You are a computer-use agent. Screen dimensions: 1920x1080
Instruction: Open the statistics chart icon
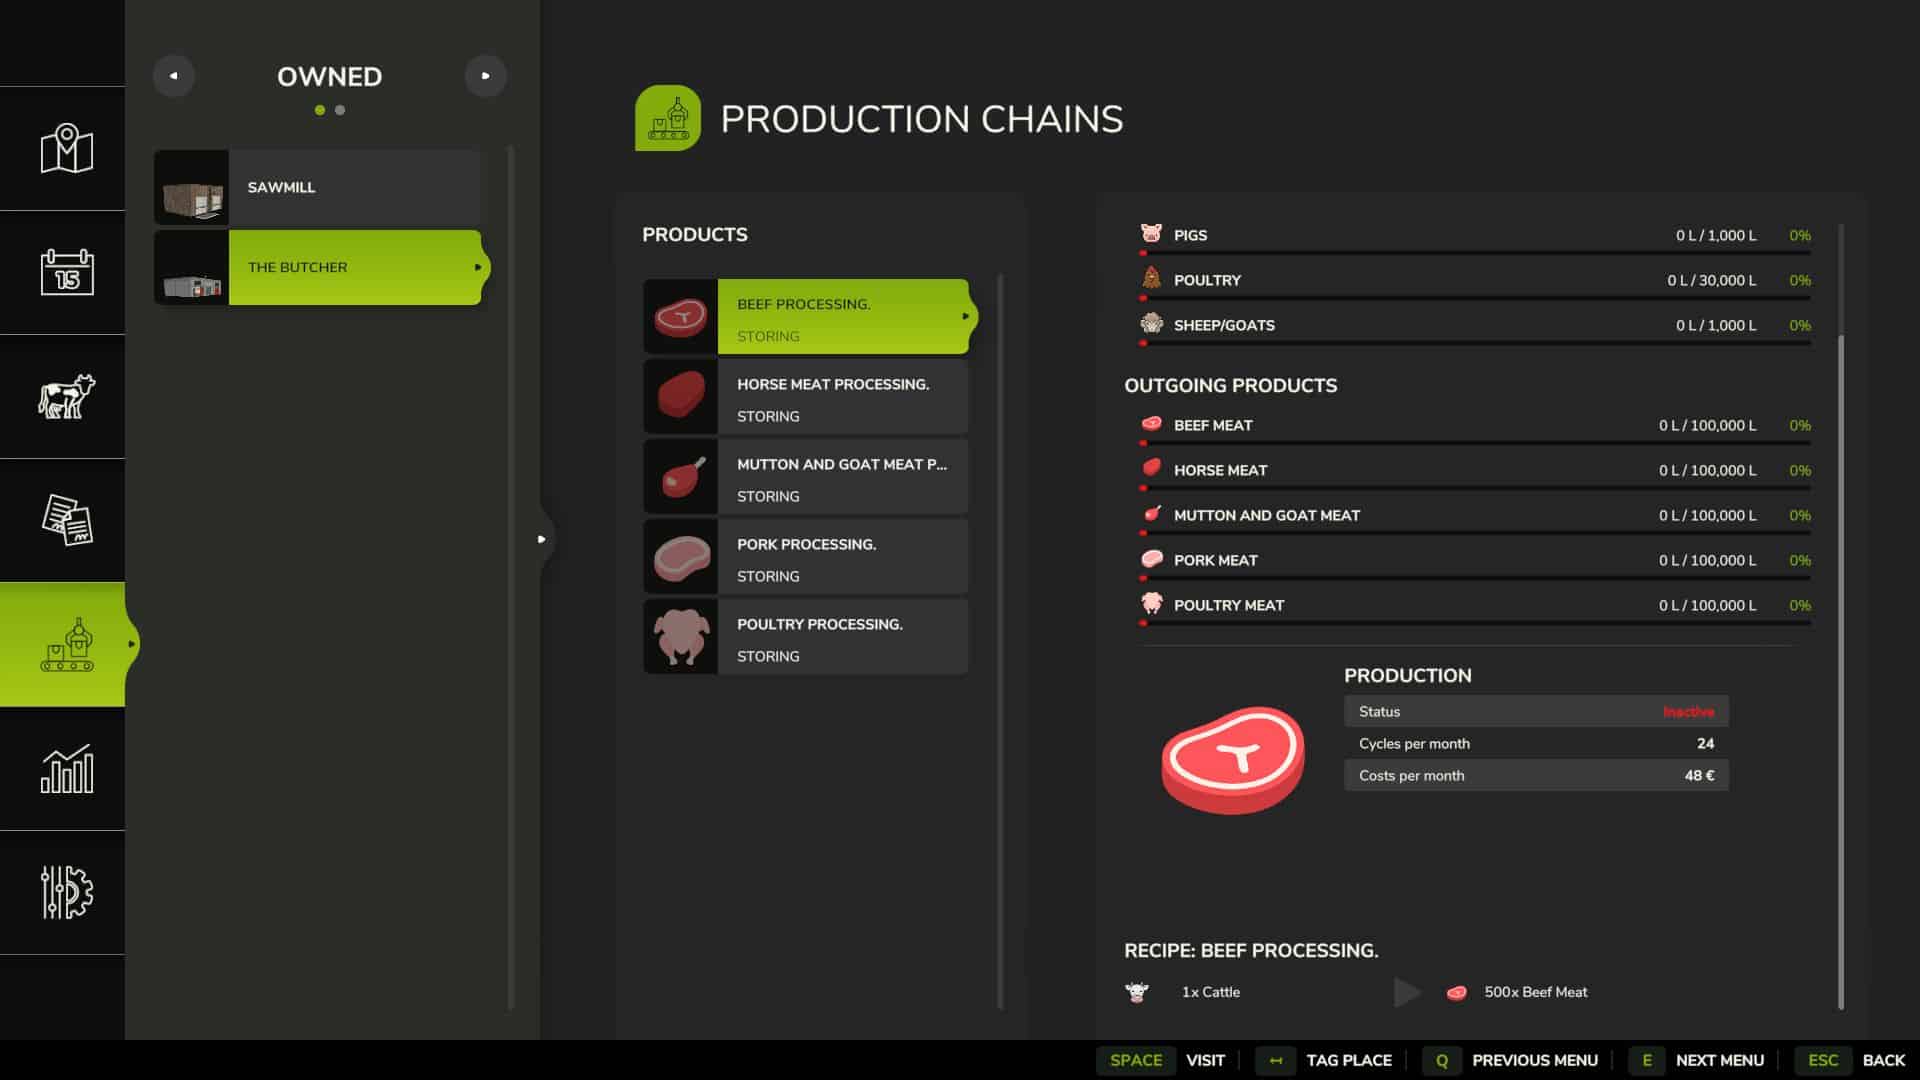66,768
